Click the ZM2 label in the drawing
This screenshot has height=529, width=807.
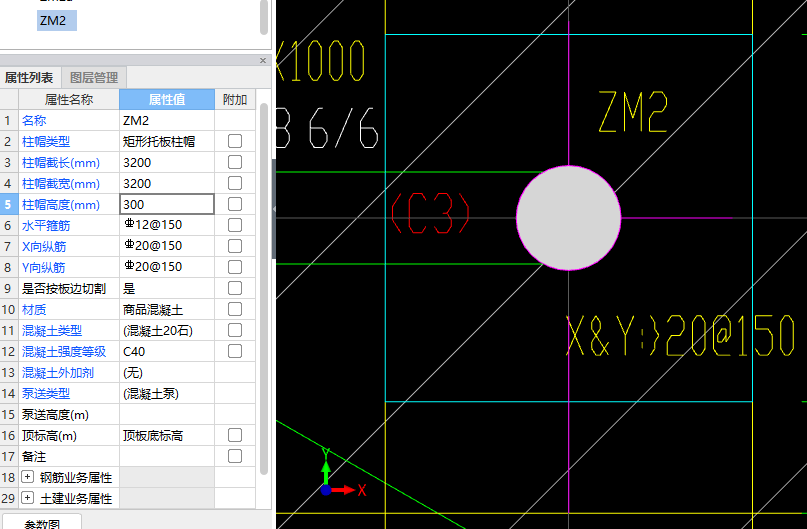pyautogui.click(x=634, y=112)
